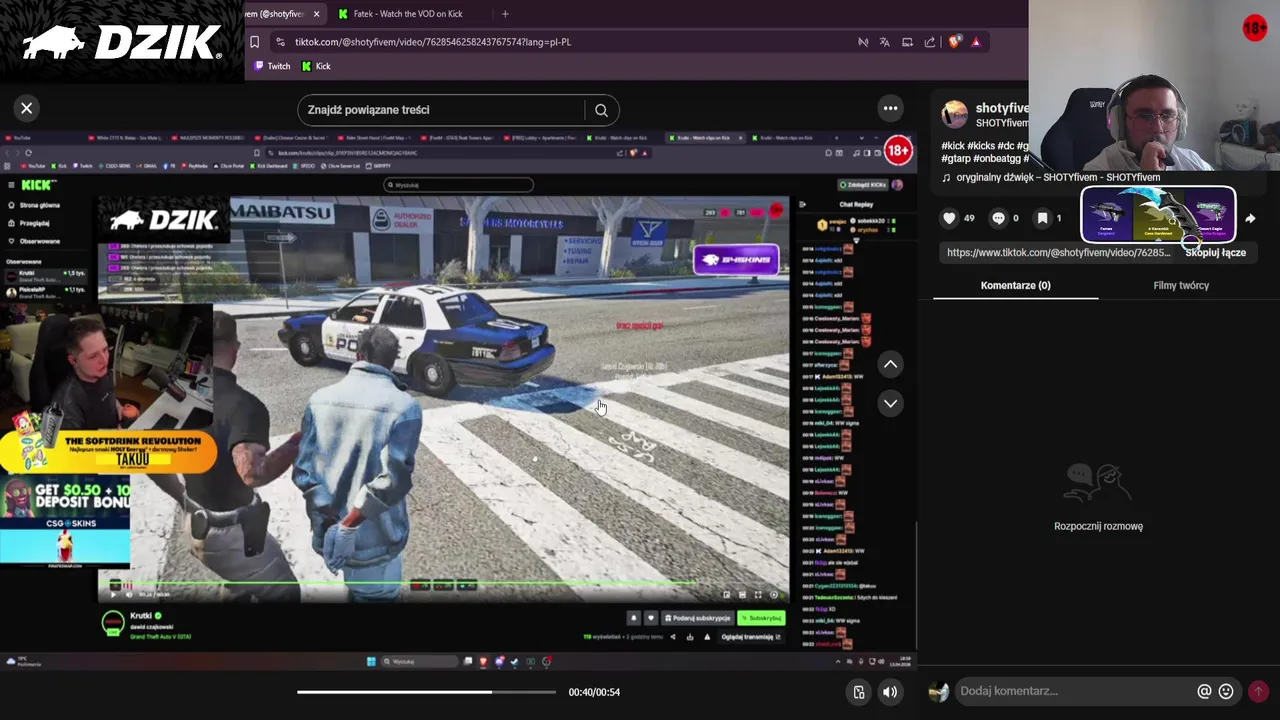Seek on the TikTok video progress bar
1280x720 pixels.
pos(426,692)
